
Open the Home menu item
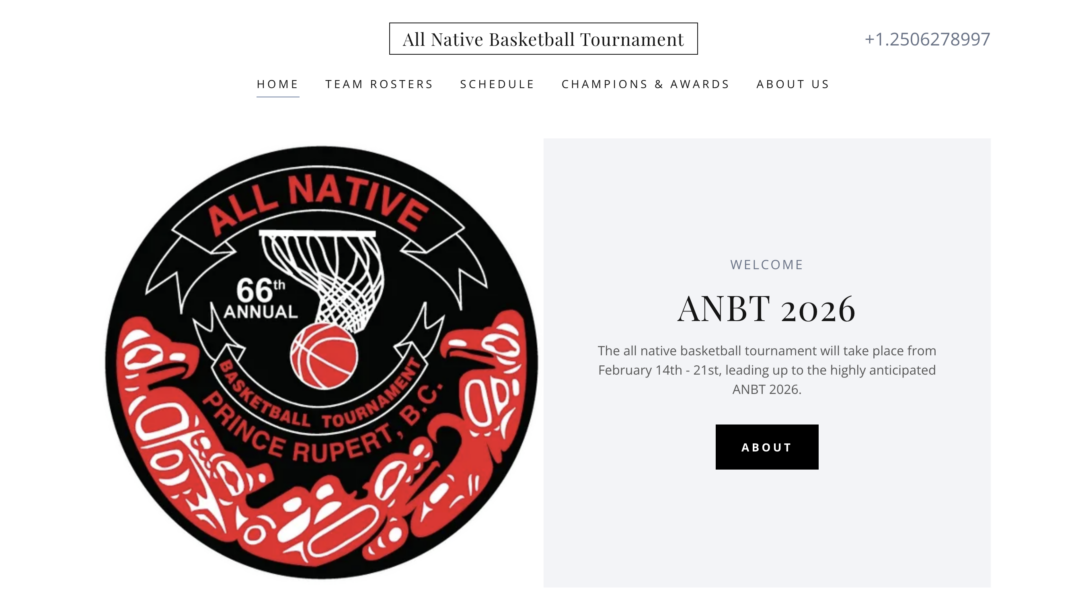278,84
